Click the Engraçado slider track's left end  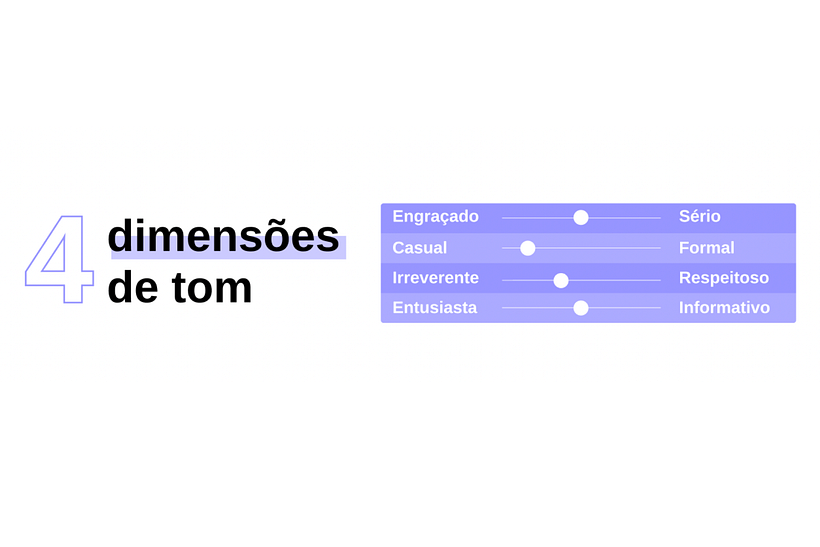point(507,218)
